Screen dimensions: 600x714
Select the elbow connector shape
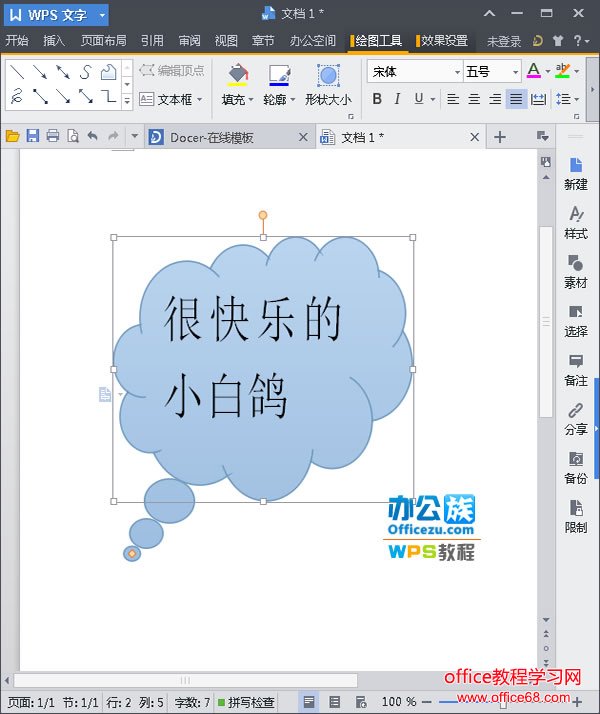(x=109, y=96)
